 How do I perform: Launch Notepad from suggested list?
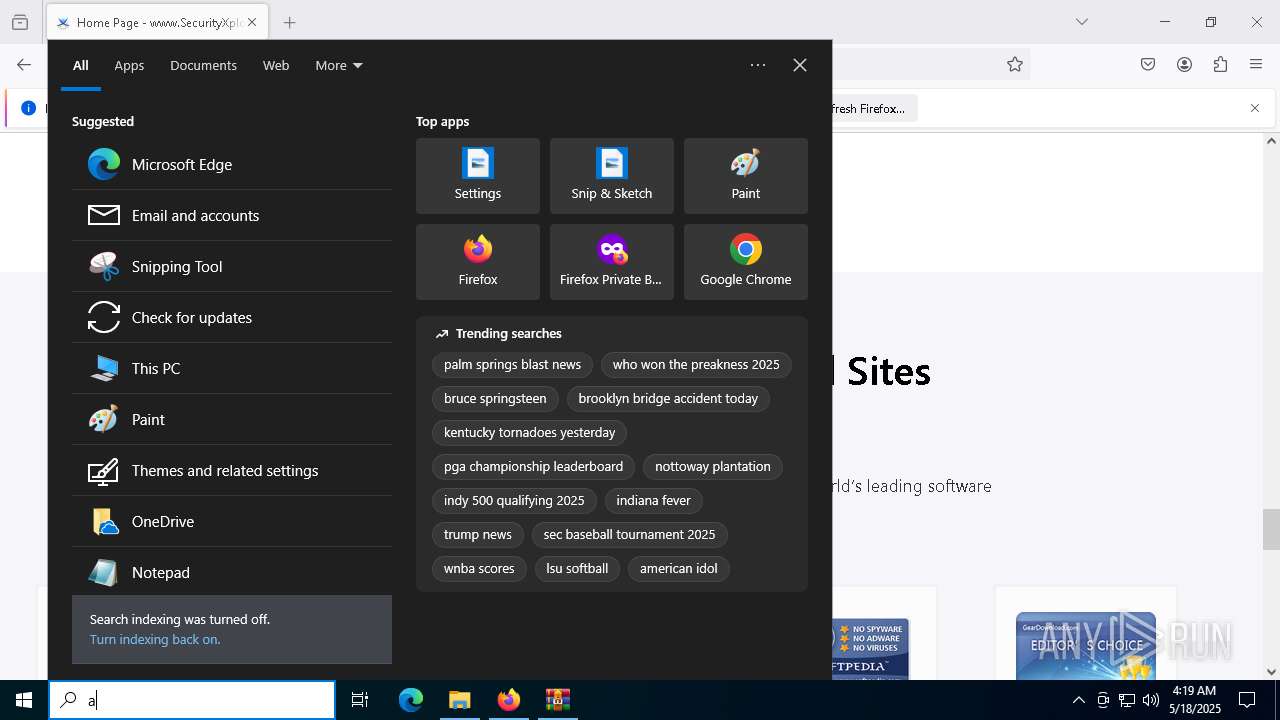point(232,573)
